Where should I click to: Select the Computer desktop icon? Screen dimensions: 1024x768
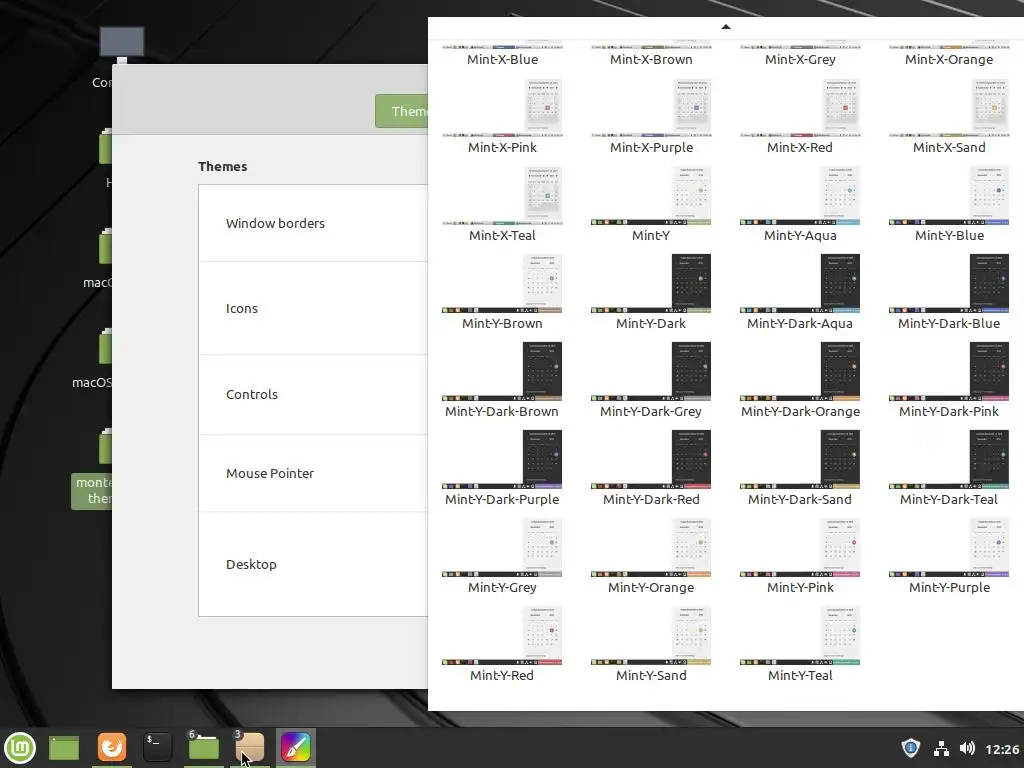121,42
